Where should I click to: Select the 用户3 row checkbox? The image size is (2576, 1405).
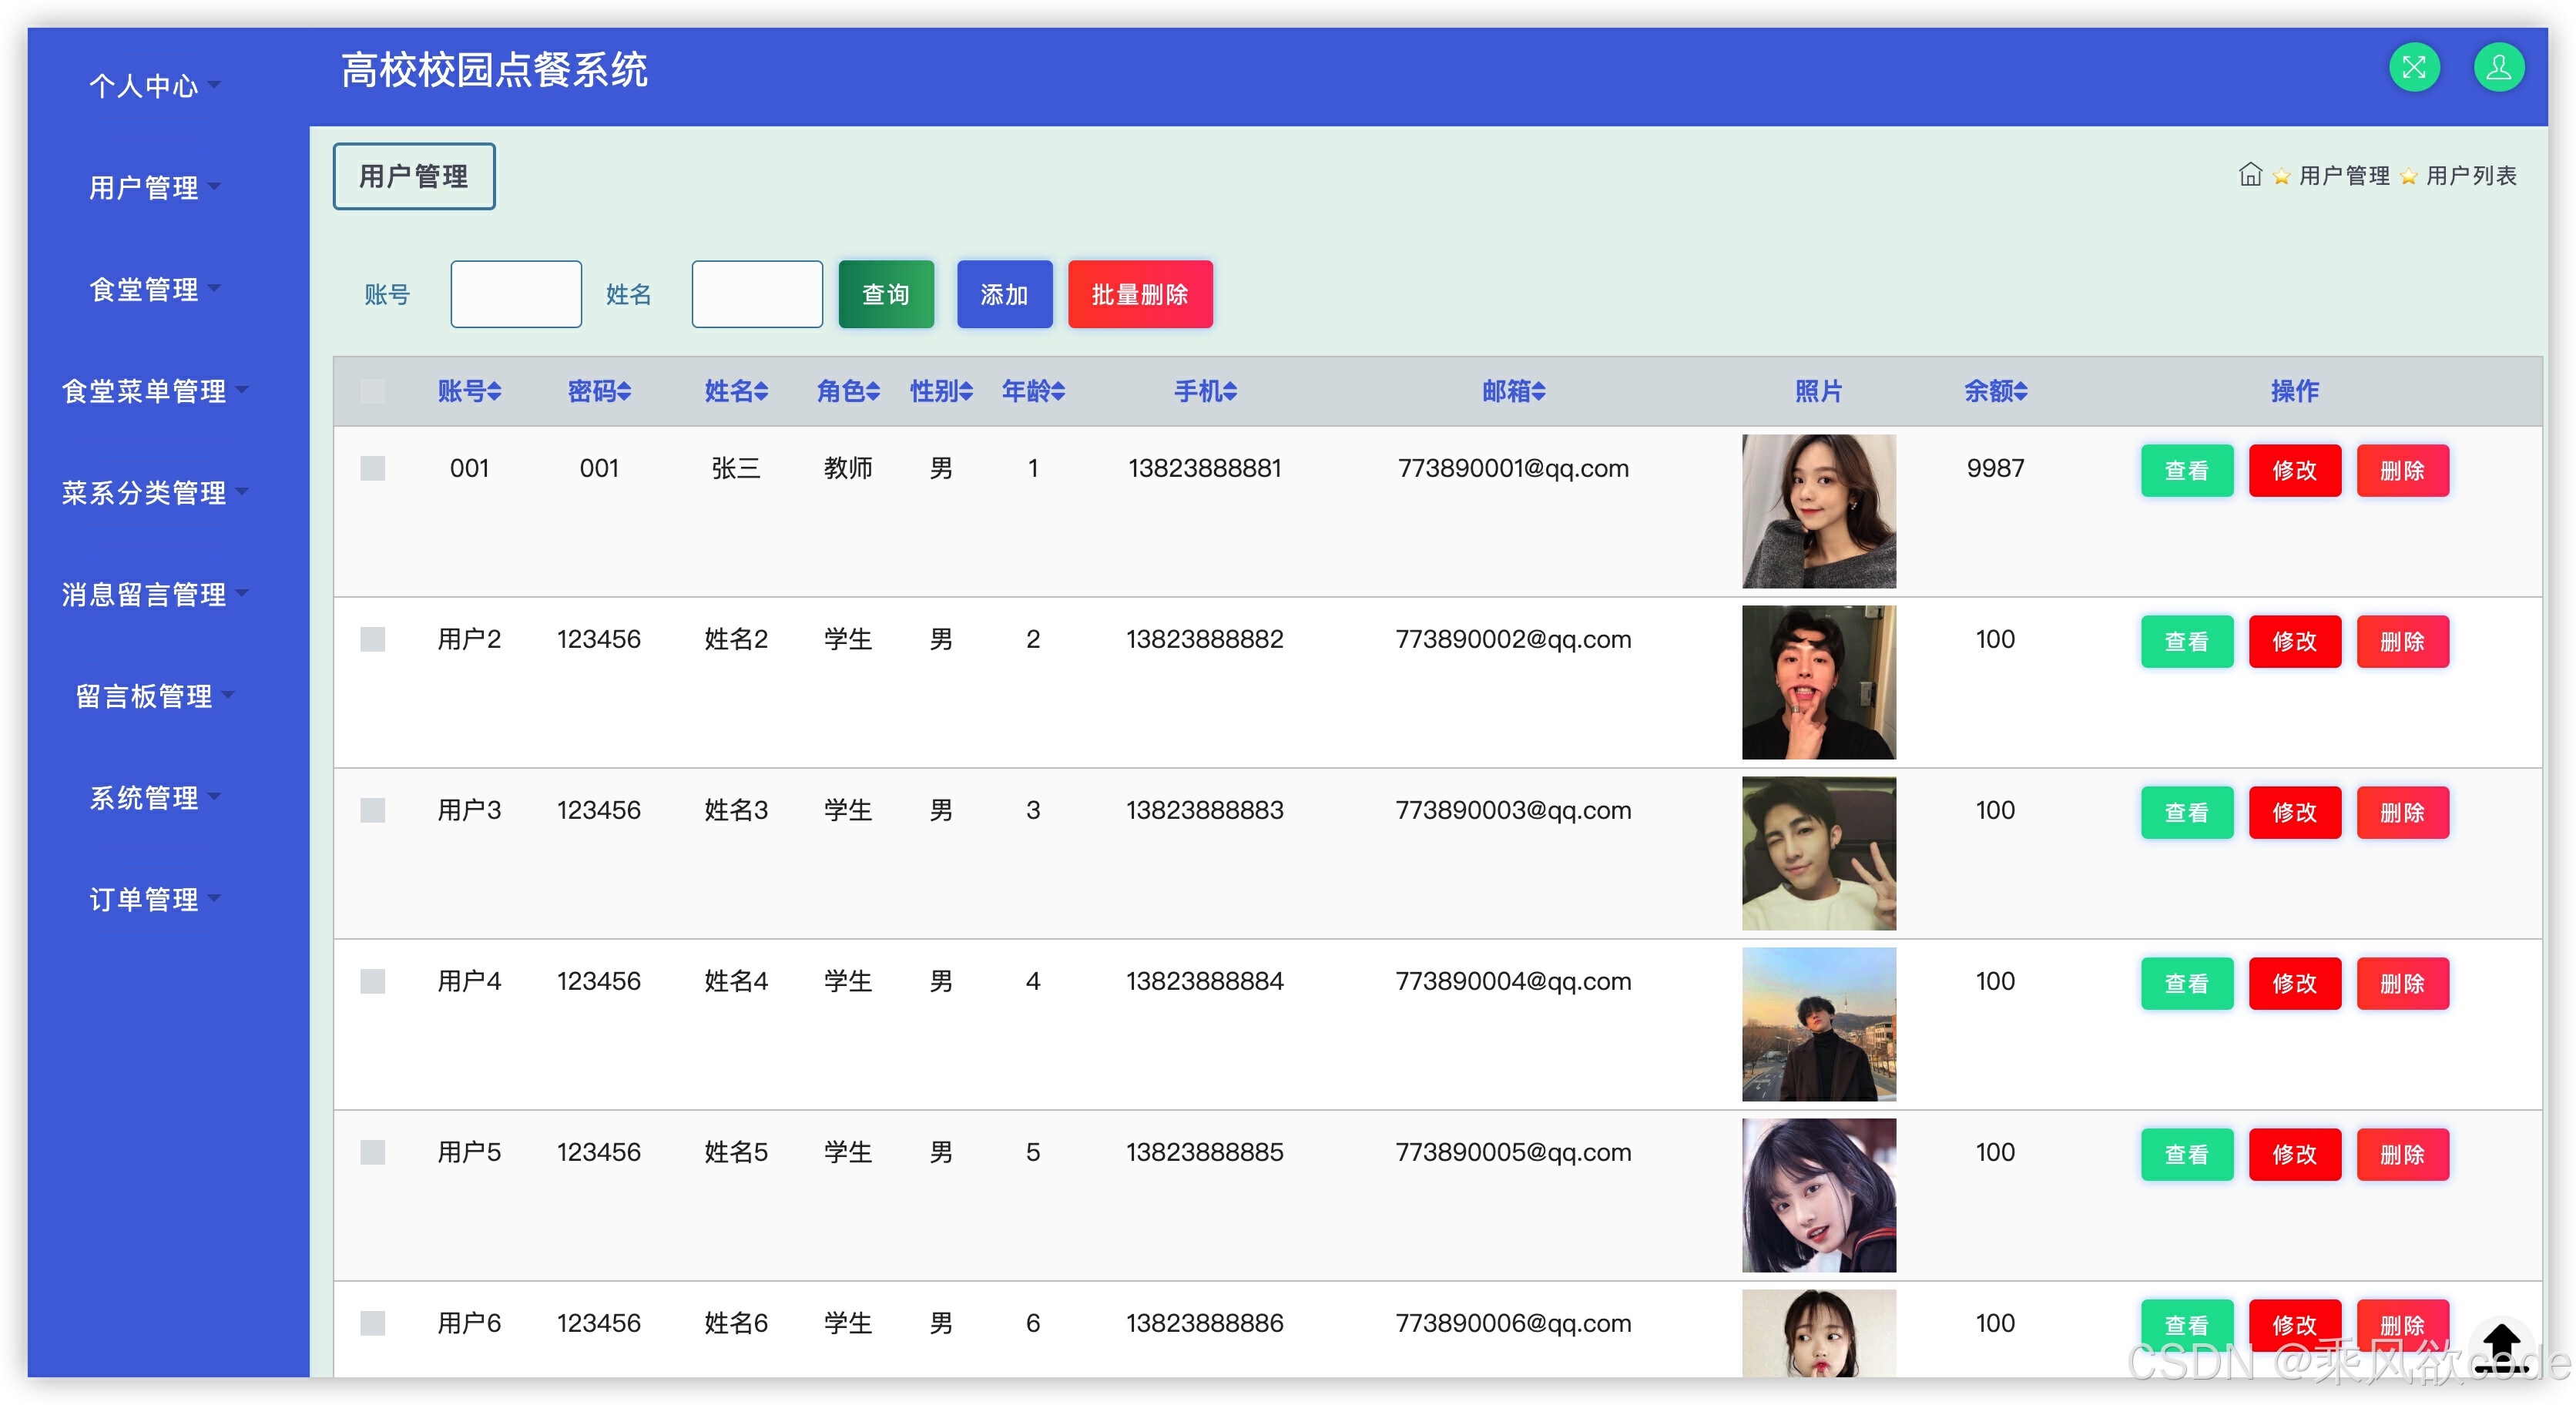tap(372, 810)
